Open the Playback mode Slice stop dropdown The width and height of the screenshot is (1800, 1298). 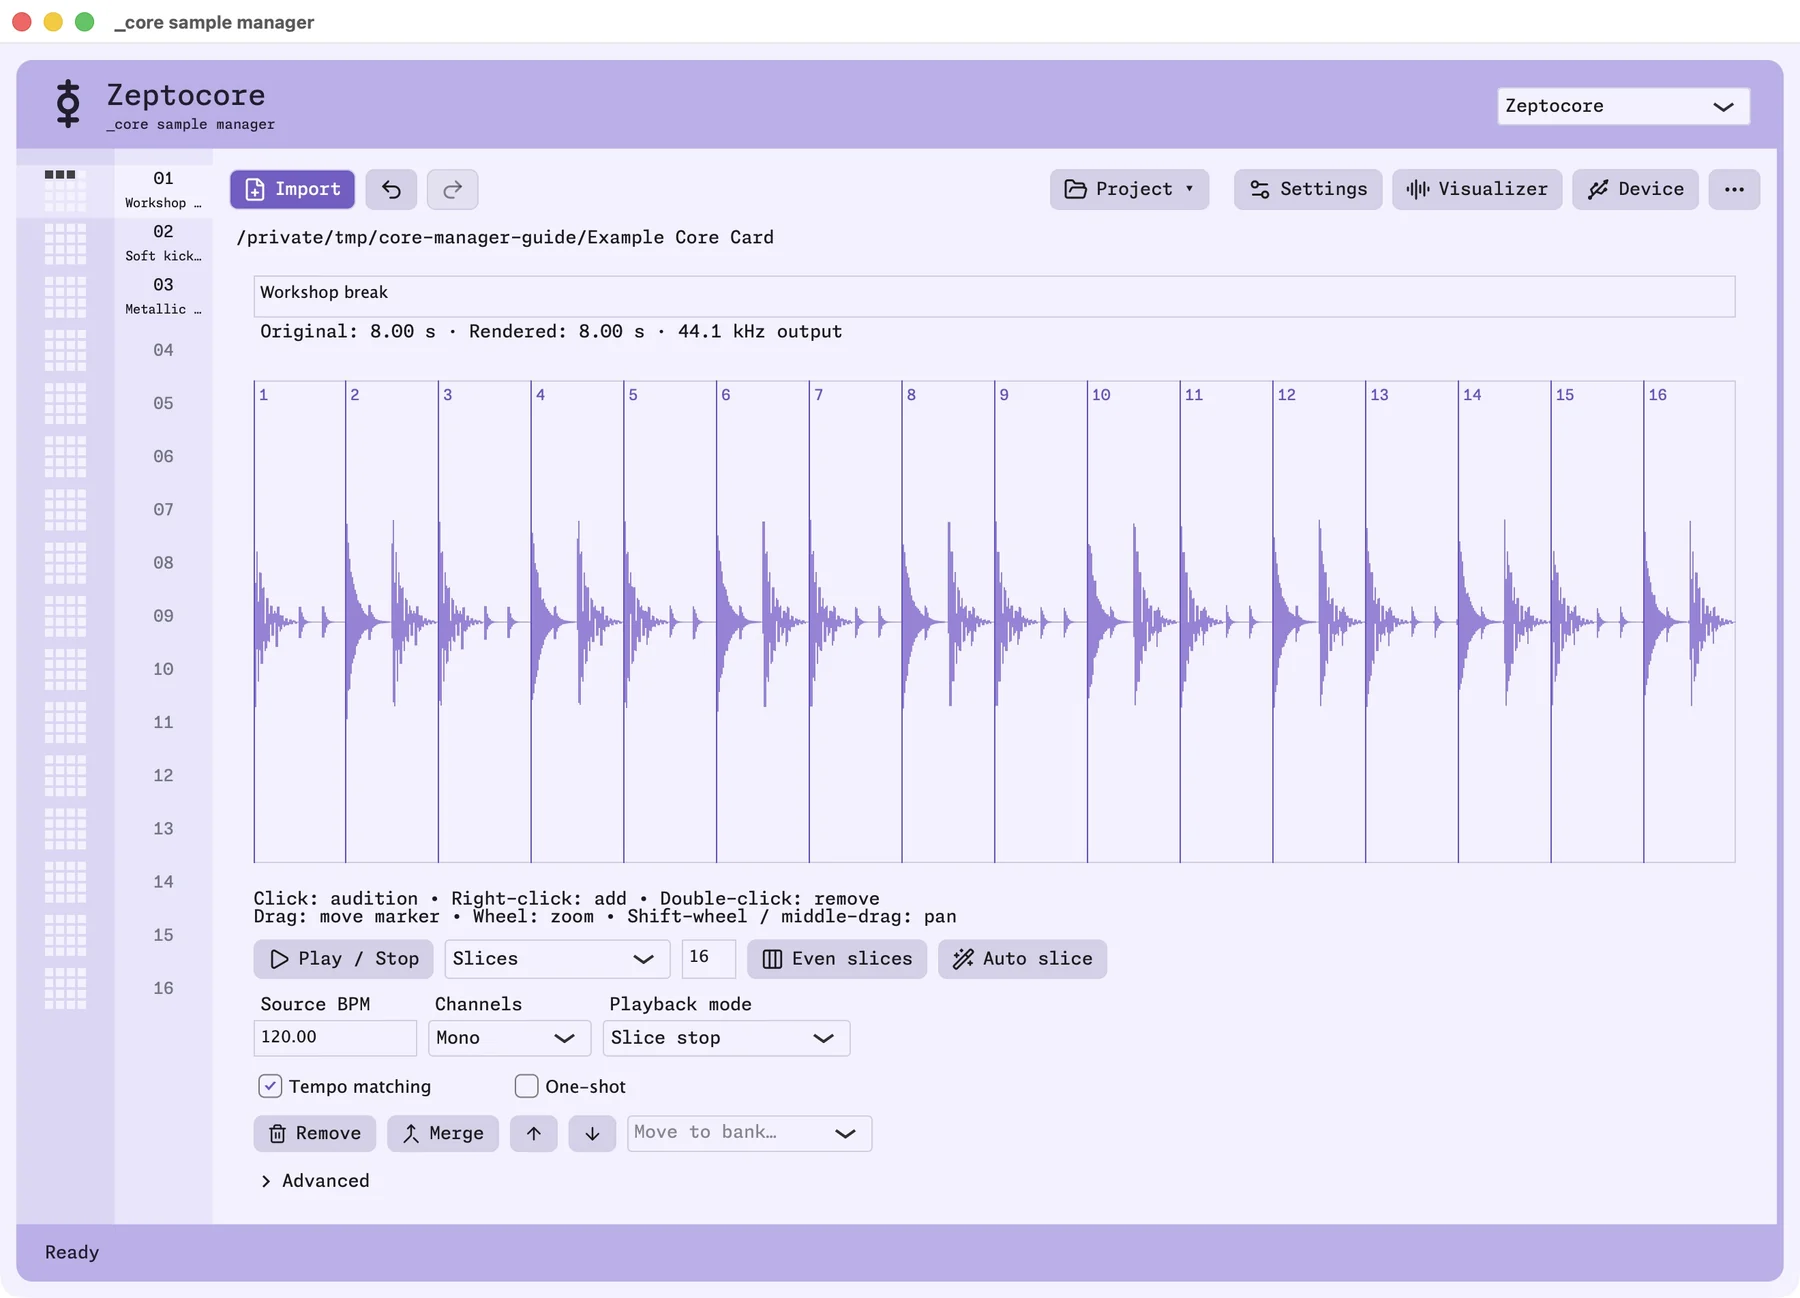tap(726, 1038)
